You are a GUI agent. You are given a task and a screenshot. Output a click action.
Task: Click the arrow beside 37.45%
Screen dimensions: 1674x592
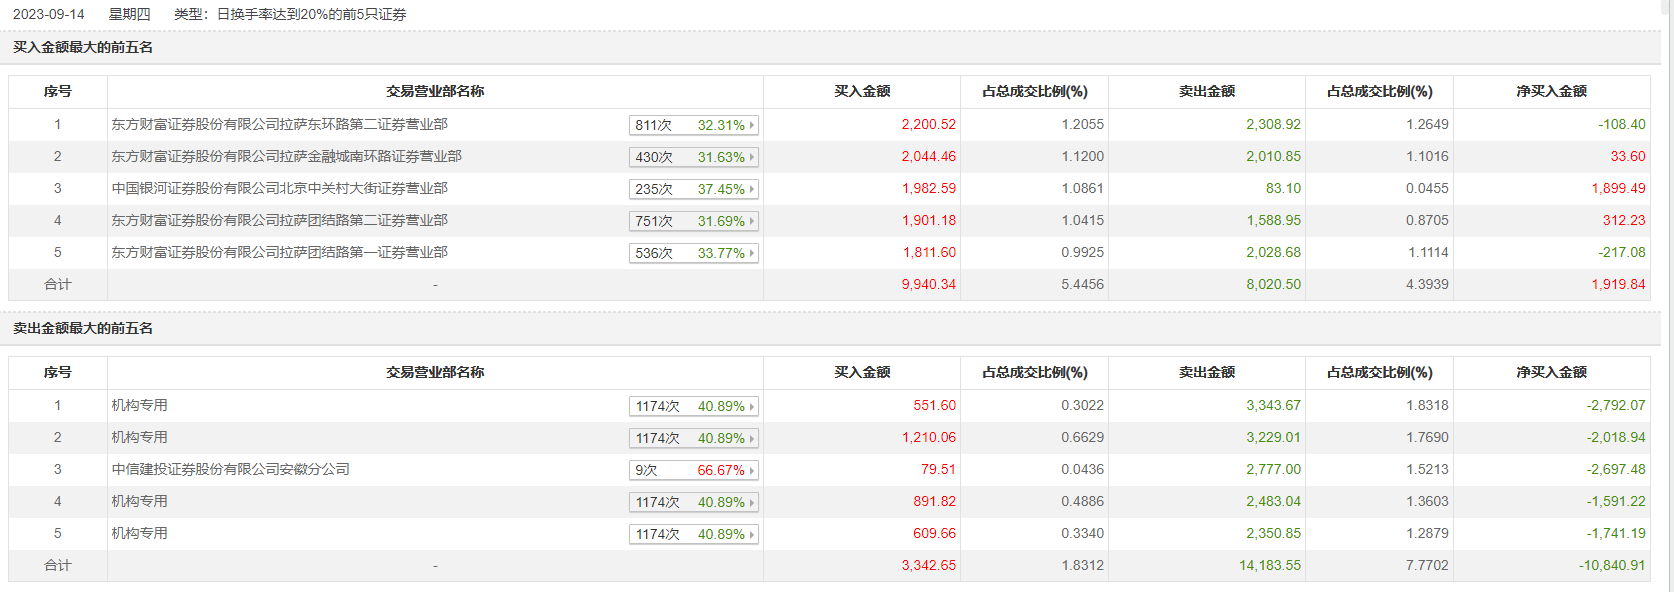point(752,190)
